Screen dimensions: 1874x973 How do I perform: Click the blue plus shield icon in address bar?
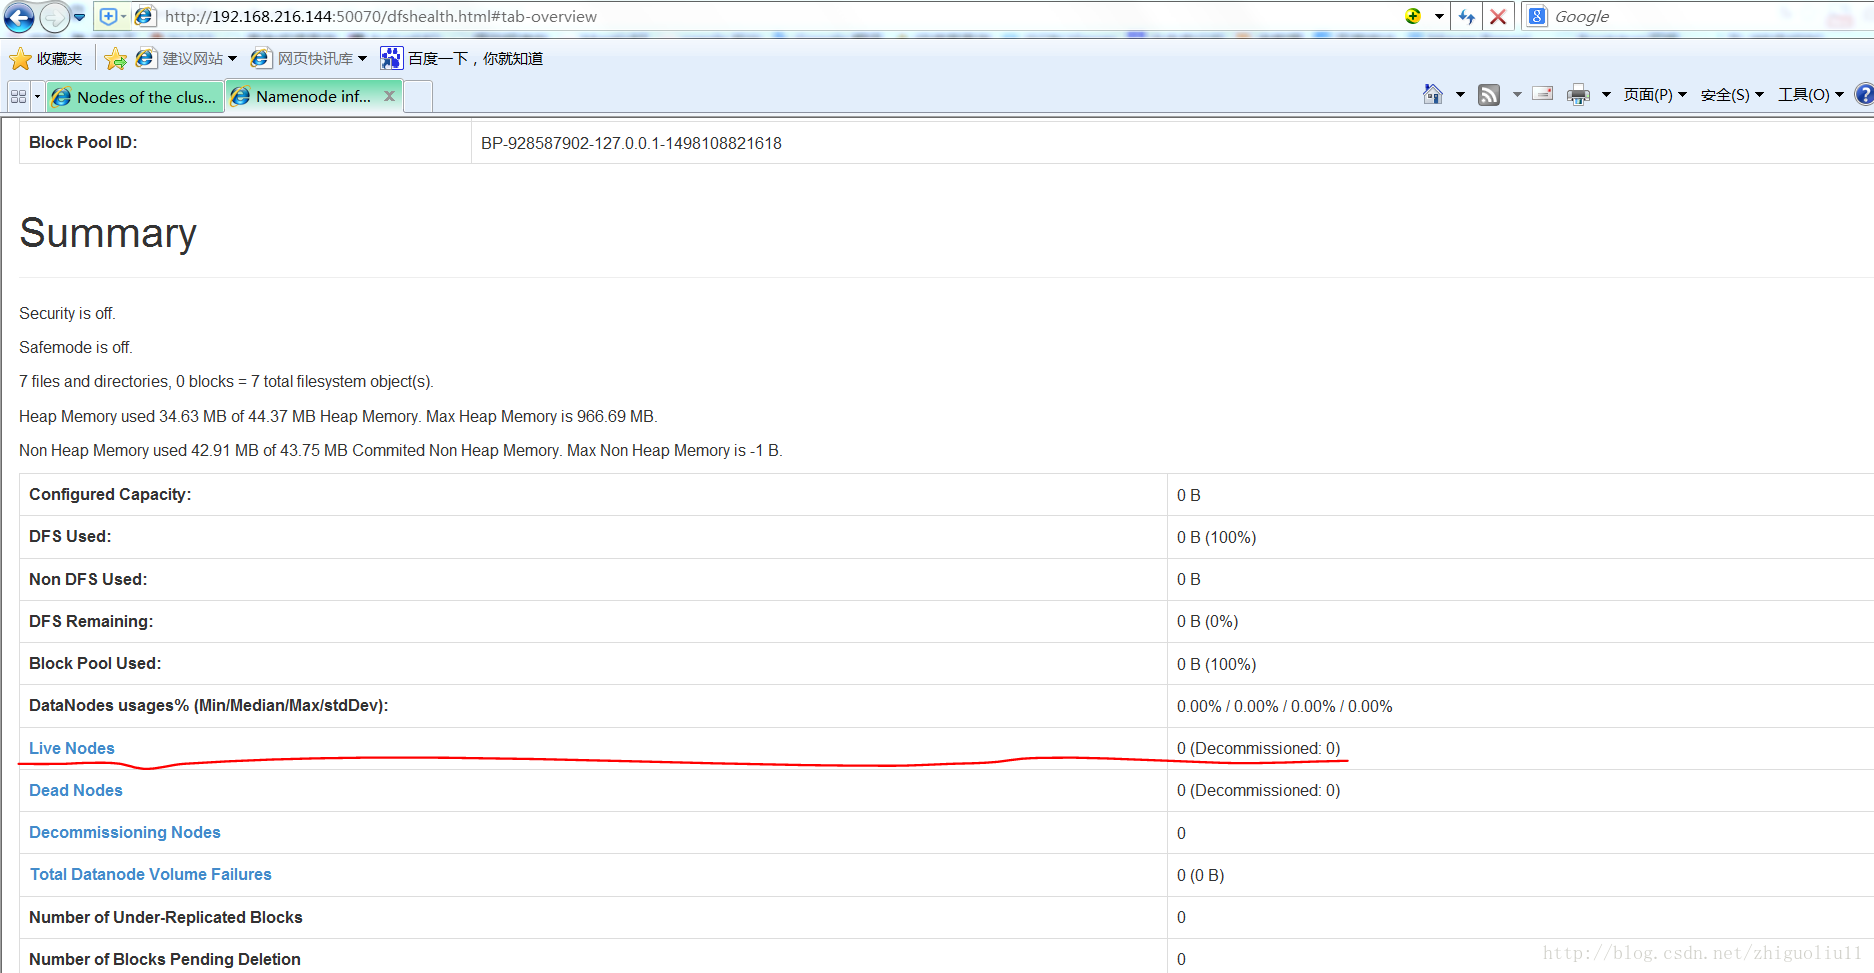pyautogui.click(x=108, y=17)
